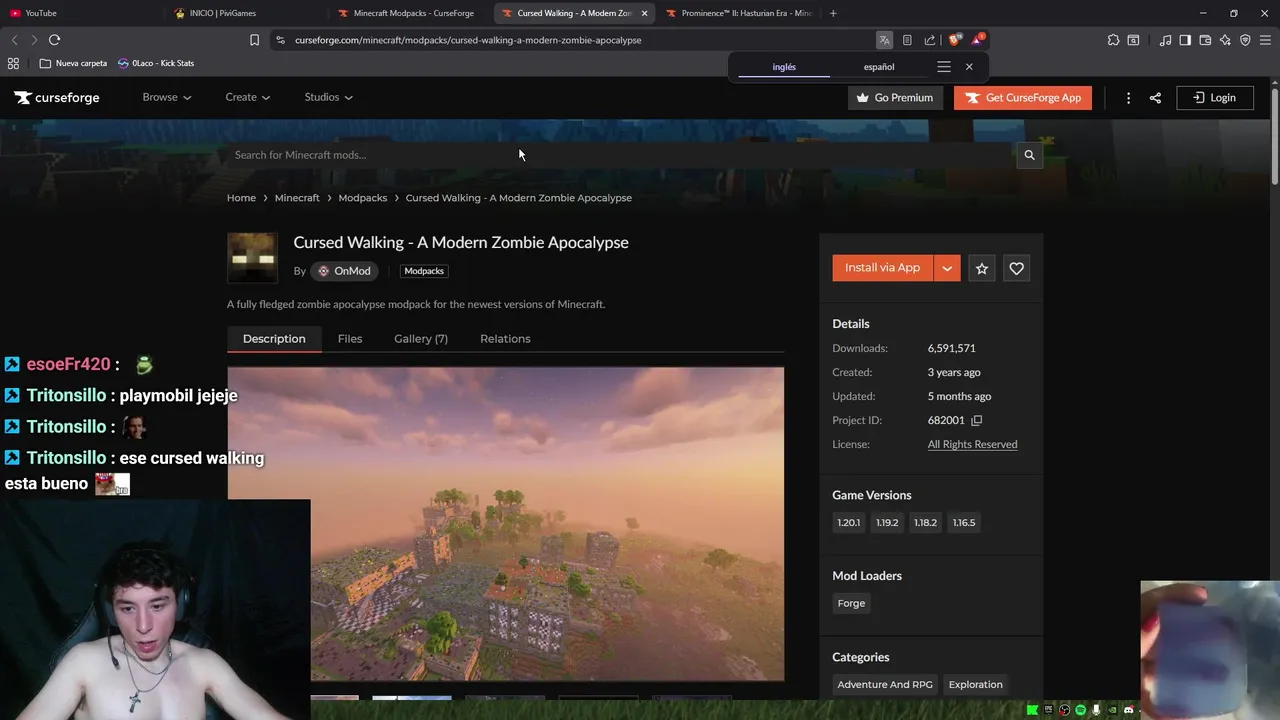Open the browser hamburger main menu

coord(1265,40)
